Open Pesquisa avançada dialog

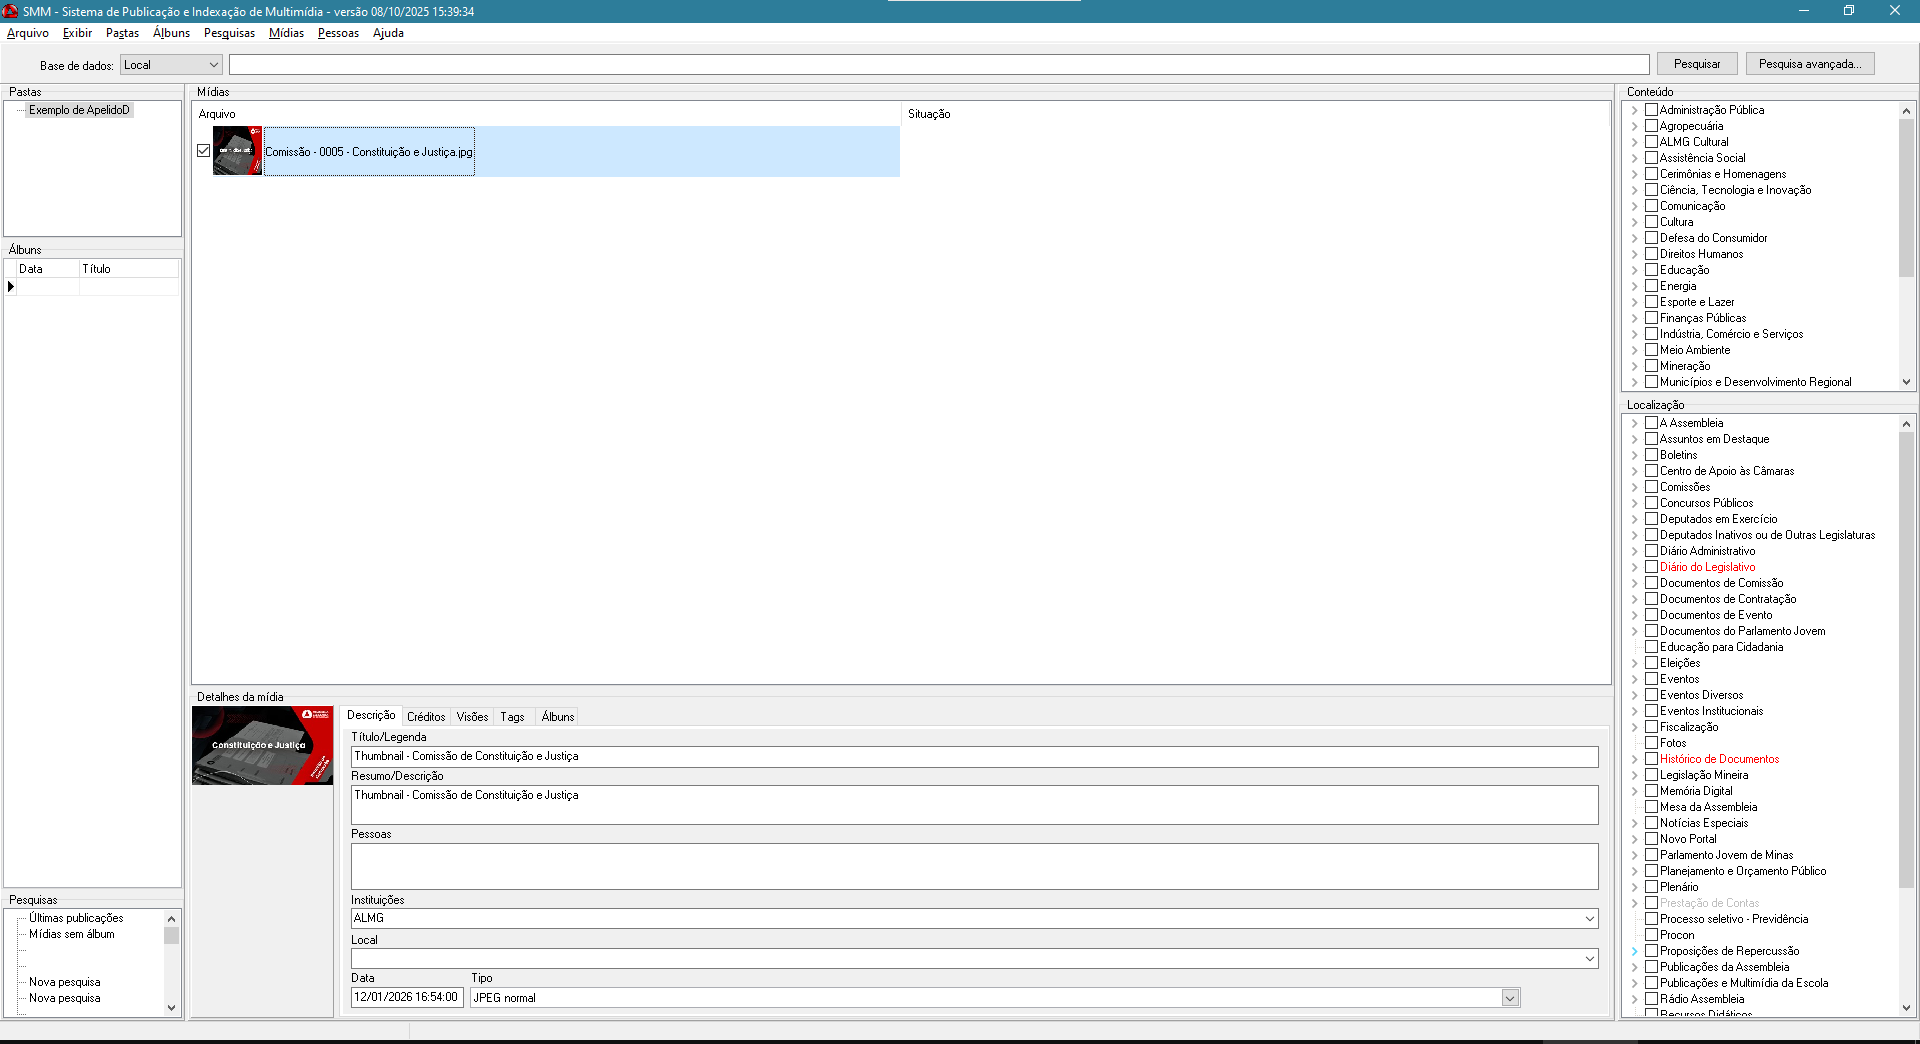point(1809,64)
